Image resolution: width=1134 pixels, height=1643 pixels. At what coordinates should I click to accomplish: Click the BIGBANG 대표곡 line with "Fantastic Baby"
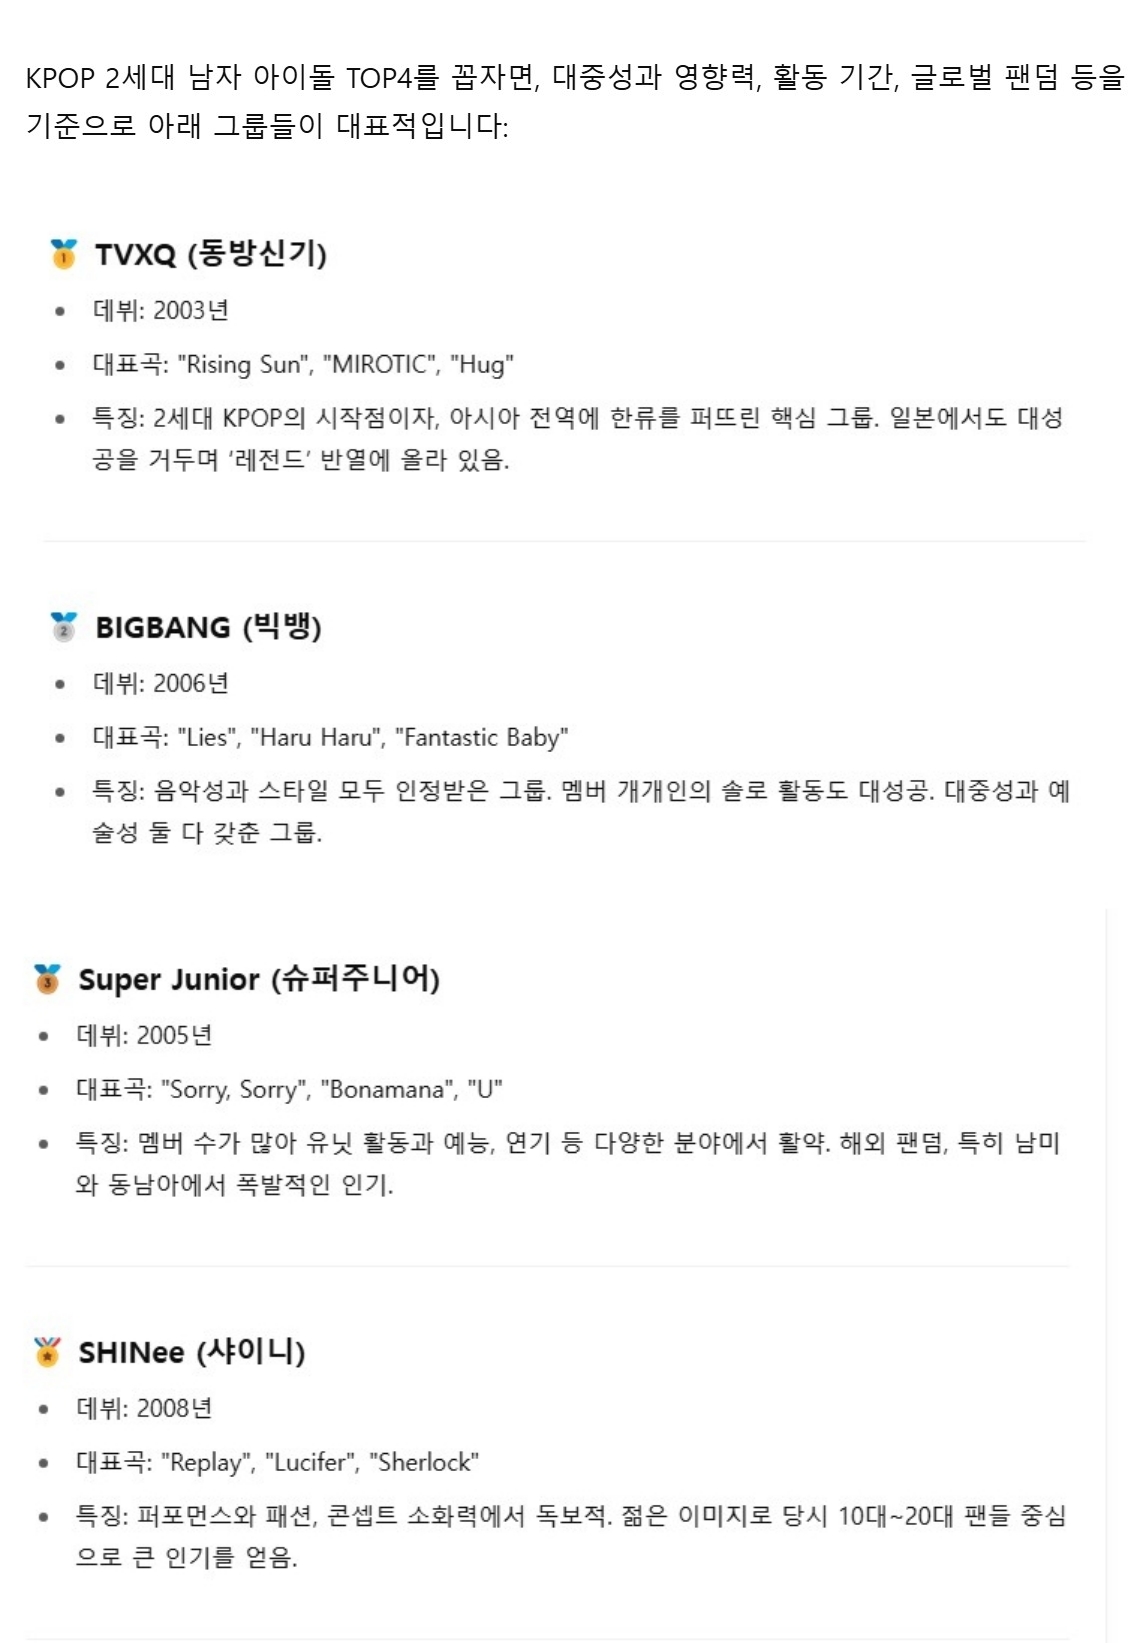click(330, 738)
